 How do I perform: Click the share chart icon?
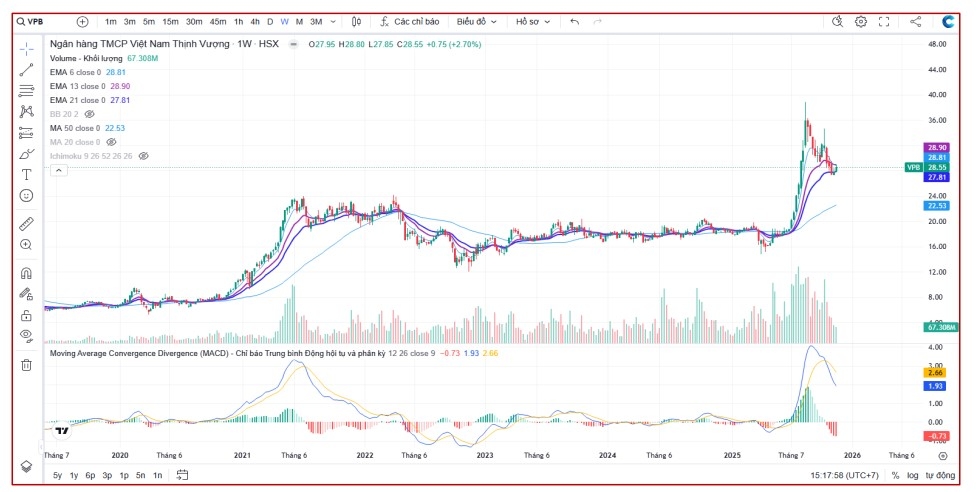click(915, 21)
